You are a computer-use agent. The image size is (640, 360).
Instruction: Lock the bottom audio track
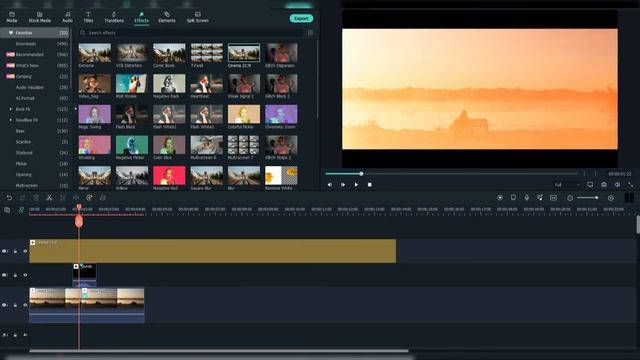15,335
